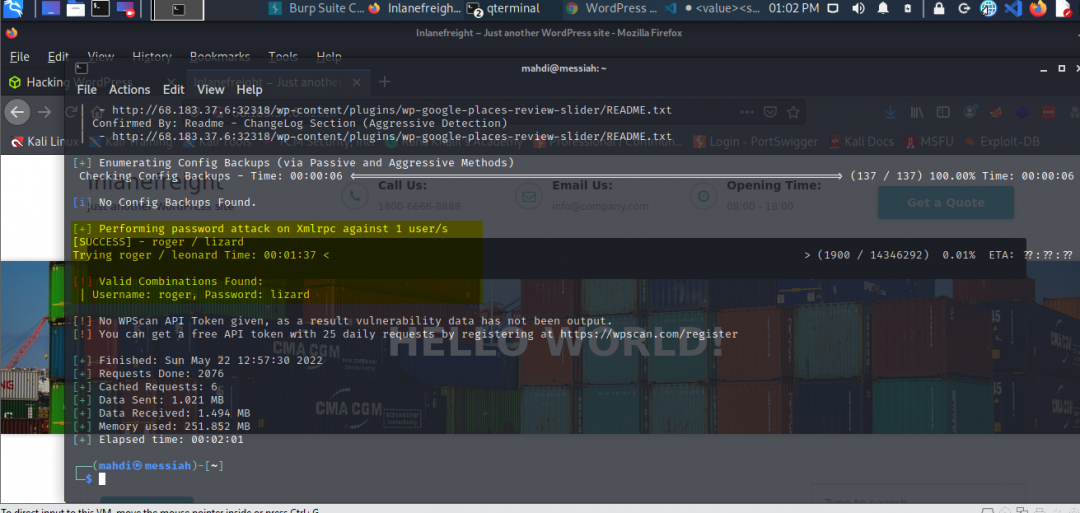This screenshot has width=1080, height=513.
Task: Click the Firefox logo in window title bar
Action: (x=10, y=32)
